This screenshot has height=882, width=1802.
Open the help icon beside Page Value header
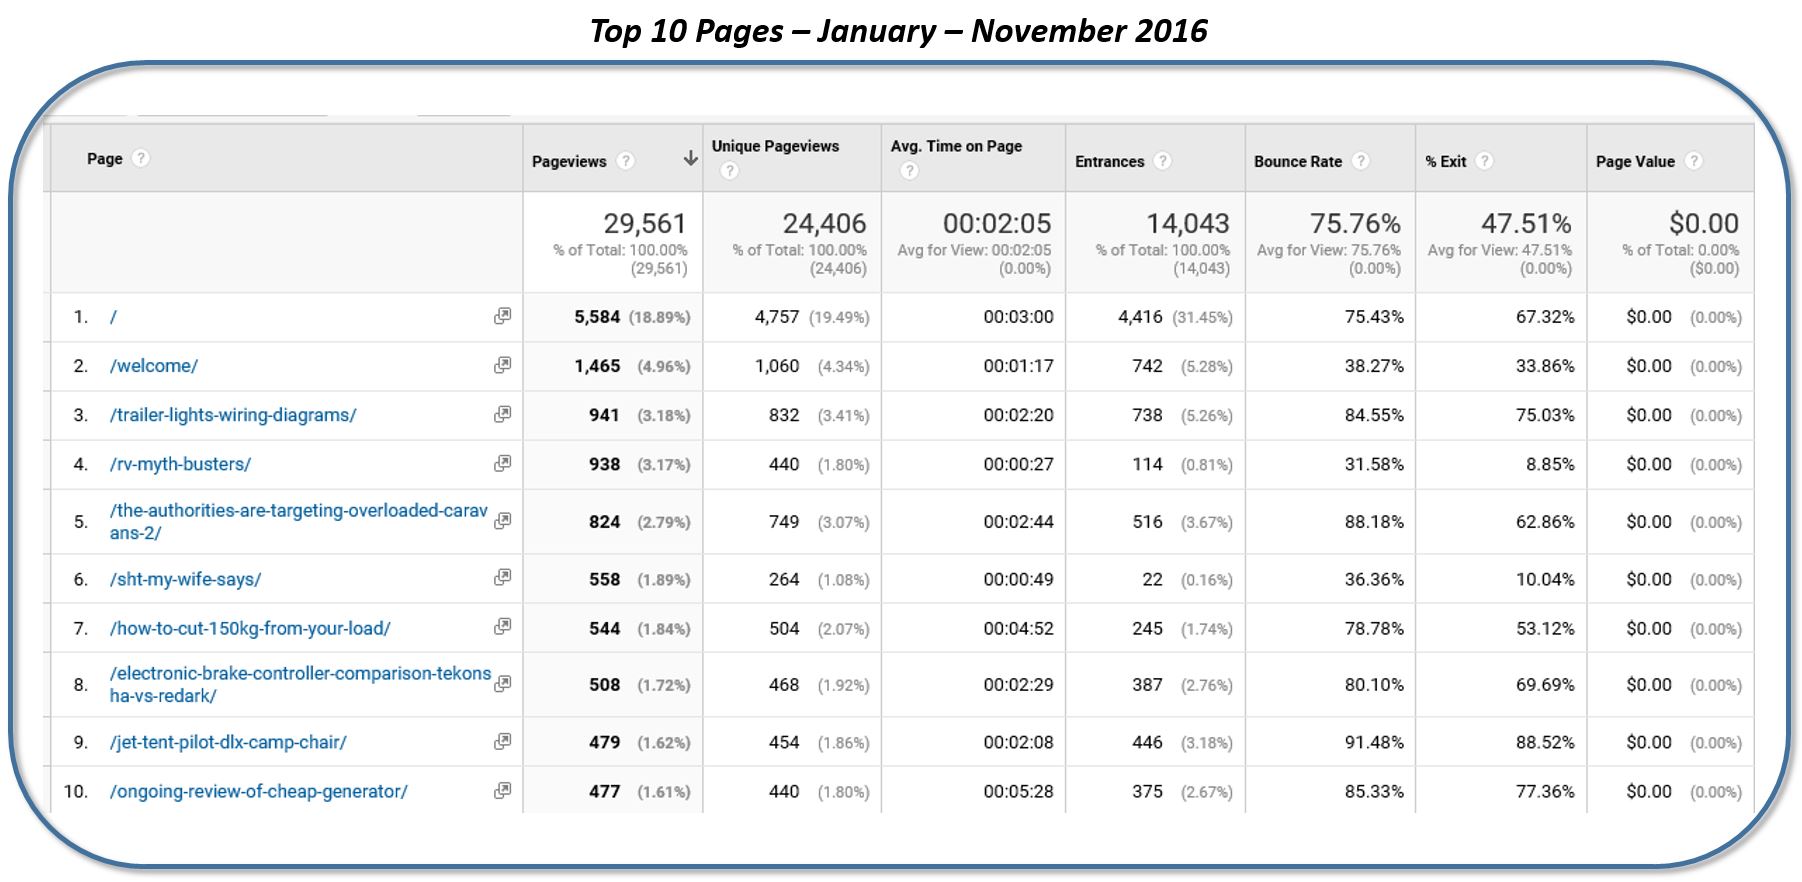pos(1693,161)
